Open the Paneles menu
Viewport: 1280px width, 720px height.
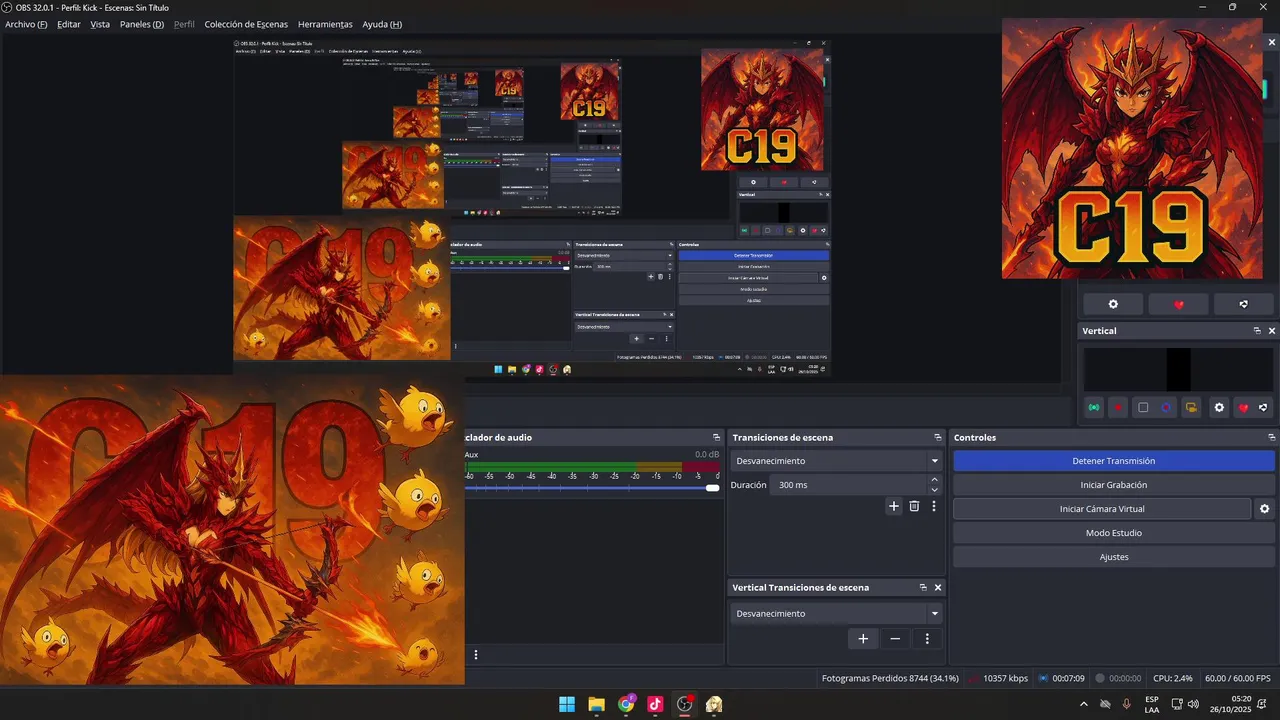tap(142, 24)
